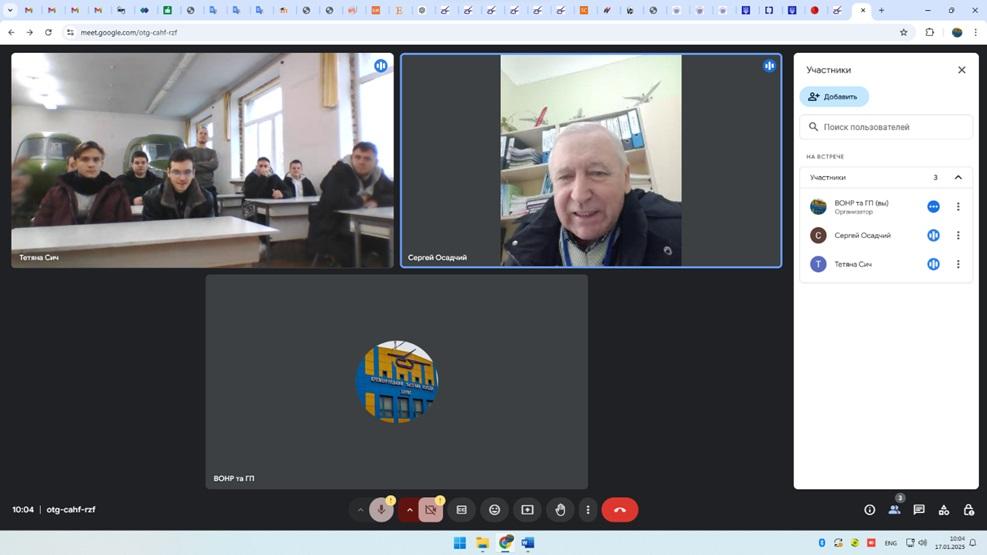Open meeting details info icon
The height and width of the screenshot is (555, 987).
[x=869, y=510]
